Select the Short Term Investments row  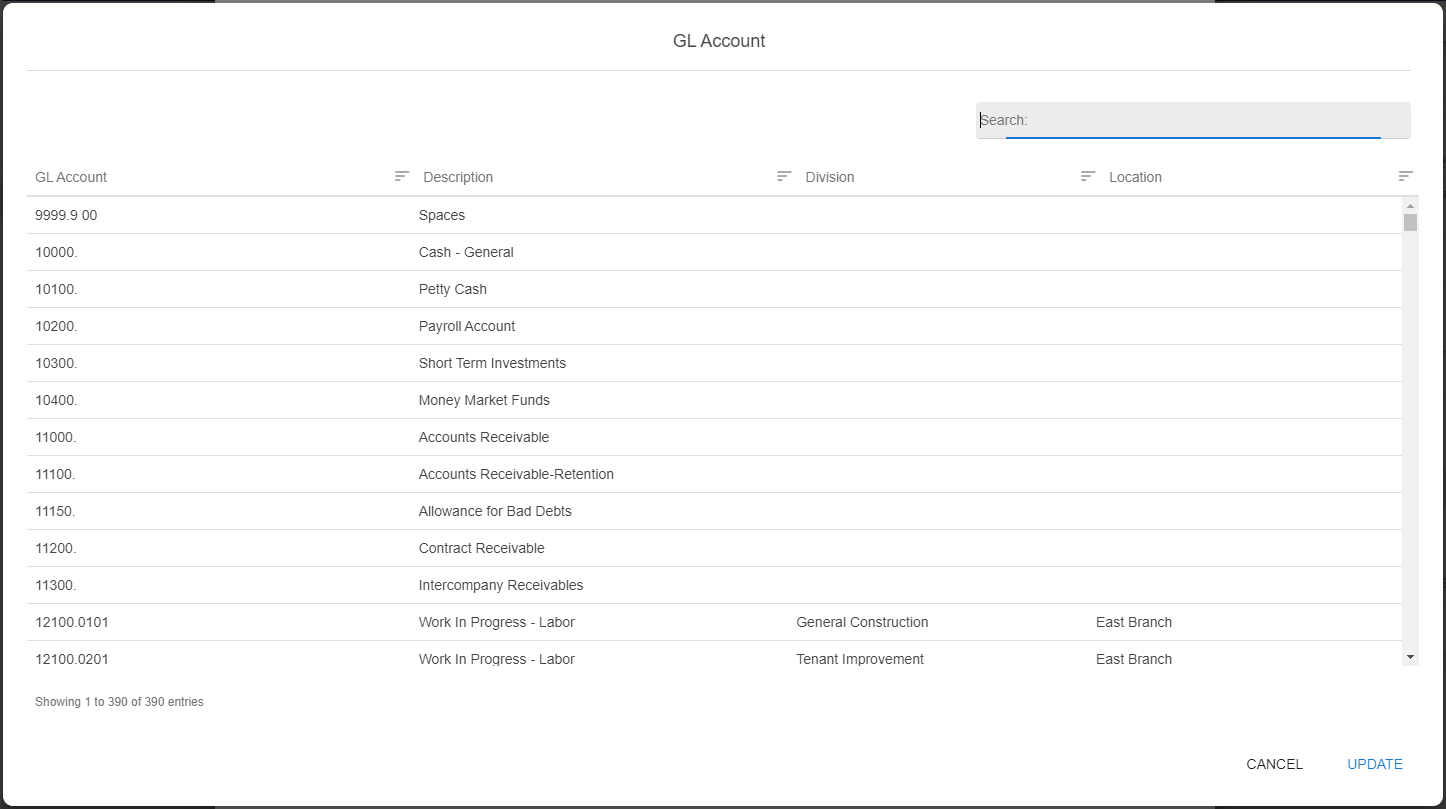click(x=714, y=363)
